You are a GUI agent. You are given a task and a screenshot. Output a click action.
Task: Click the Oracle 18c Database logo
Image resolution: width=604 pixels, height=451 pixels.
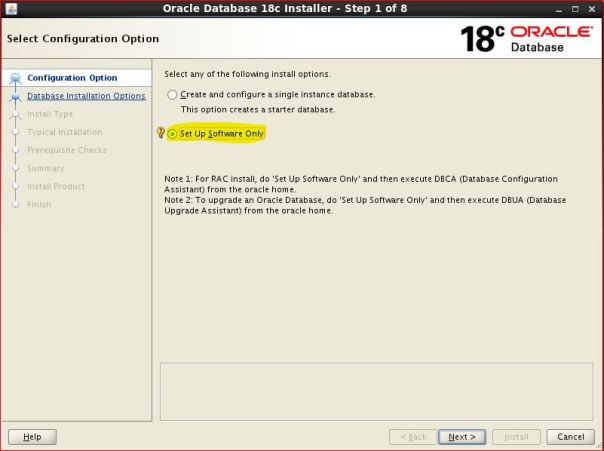pyautogui.click(x=526, y=39)
